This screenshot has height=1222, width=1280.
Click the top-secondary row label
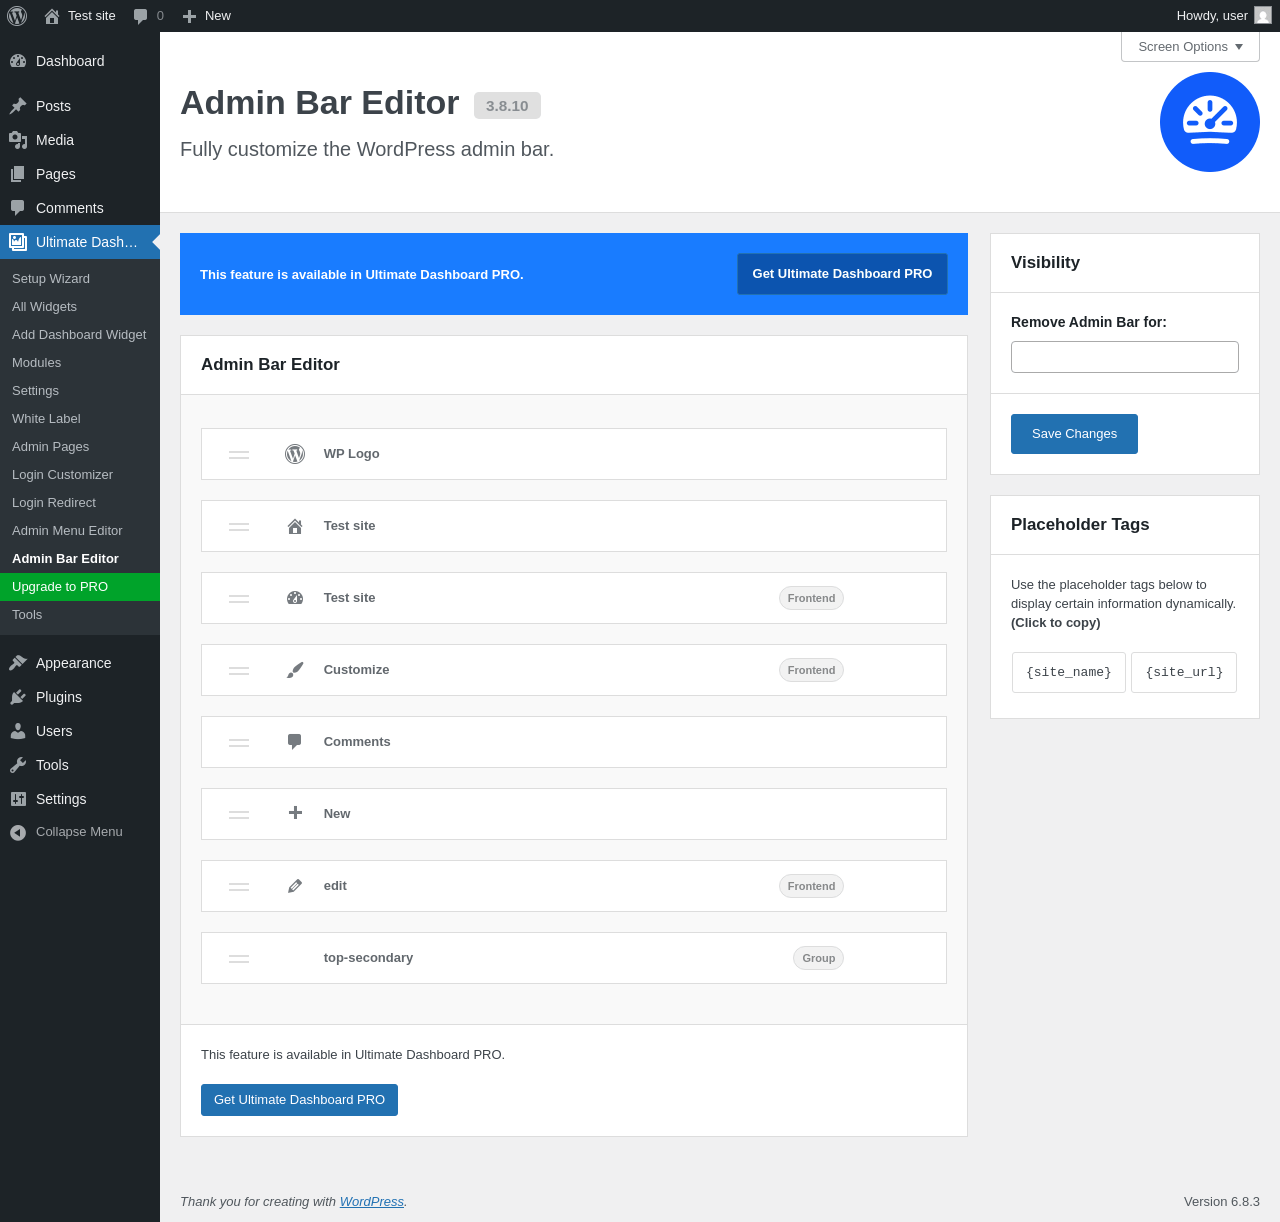coord(368,958)
